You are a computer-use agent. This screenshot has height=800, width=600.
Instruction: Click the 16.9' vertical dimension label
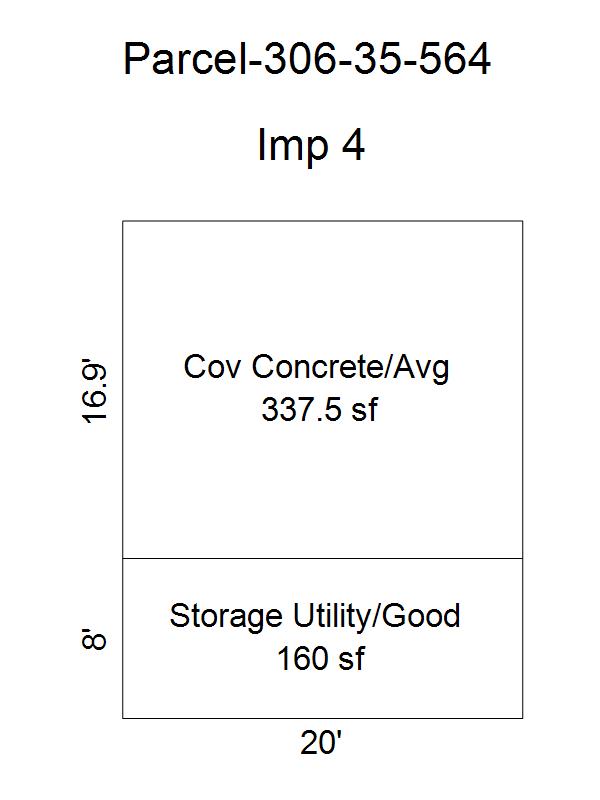(95, 393)
